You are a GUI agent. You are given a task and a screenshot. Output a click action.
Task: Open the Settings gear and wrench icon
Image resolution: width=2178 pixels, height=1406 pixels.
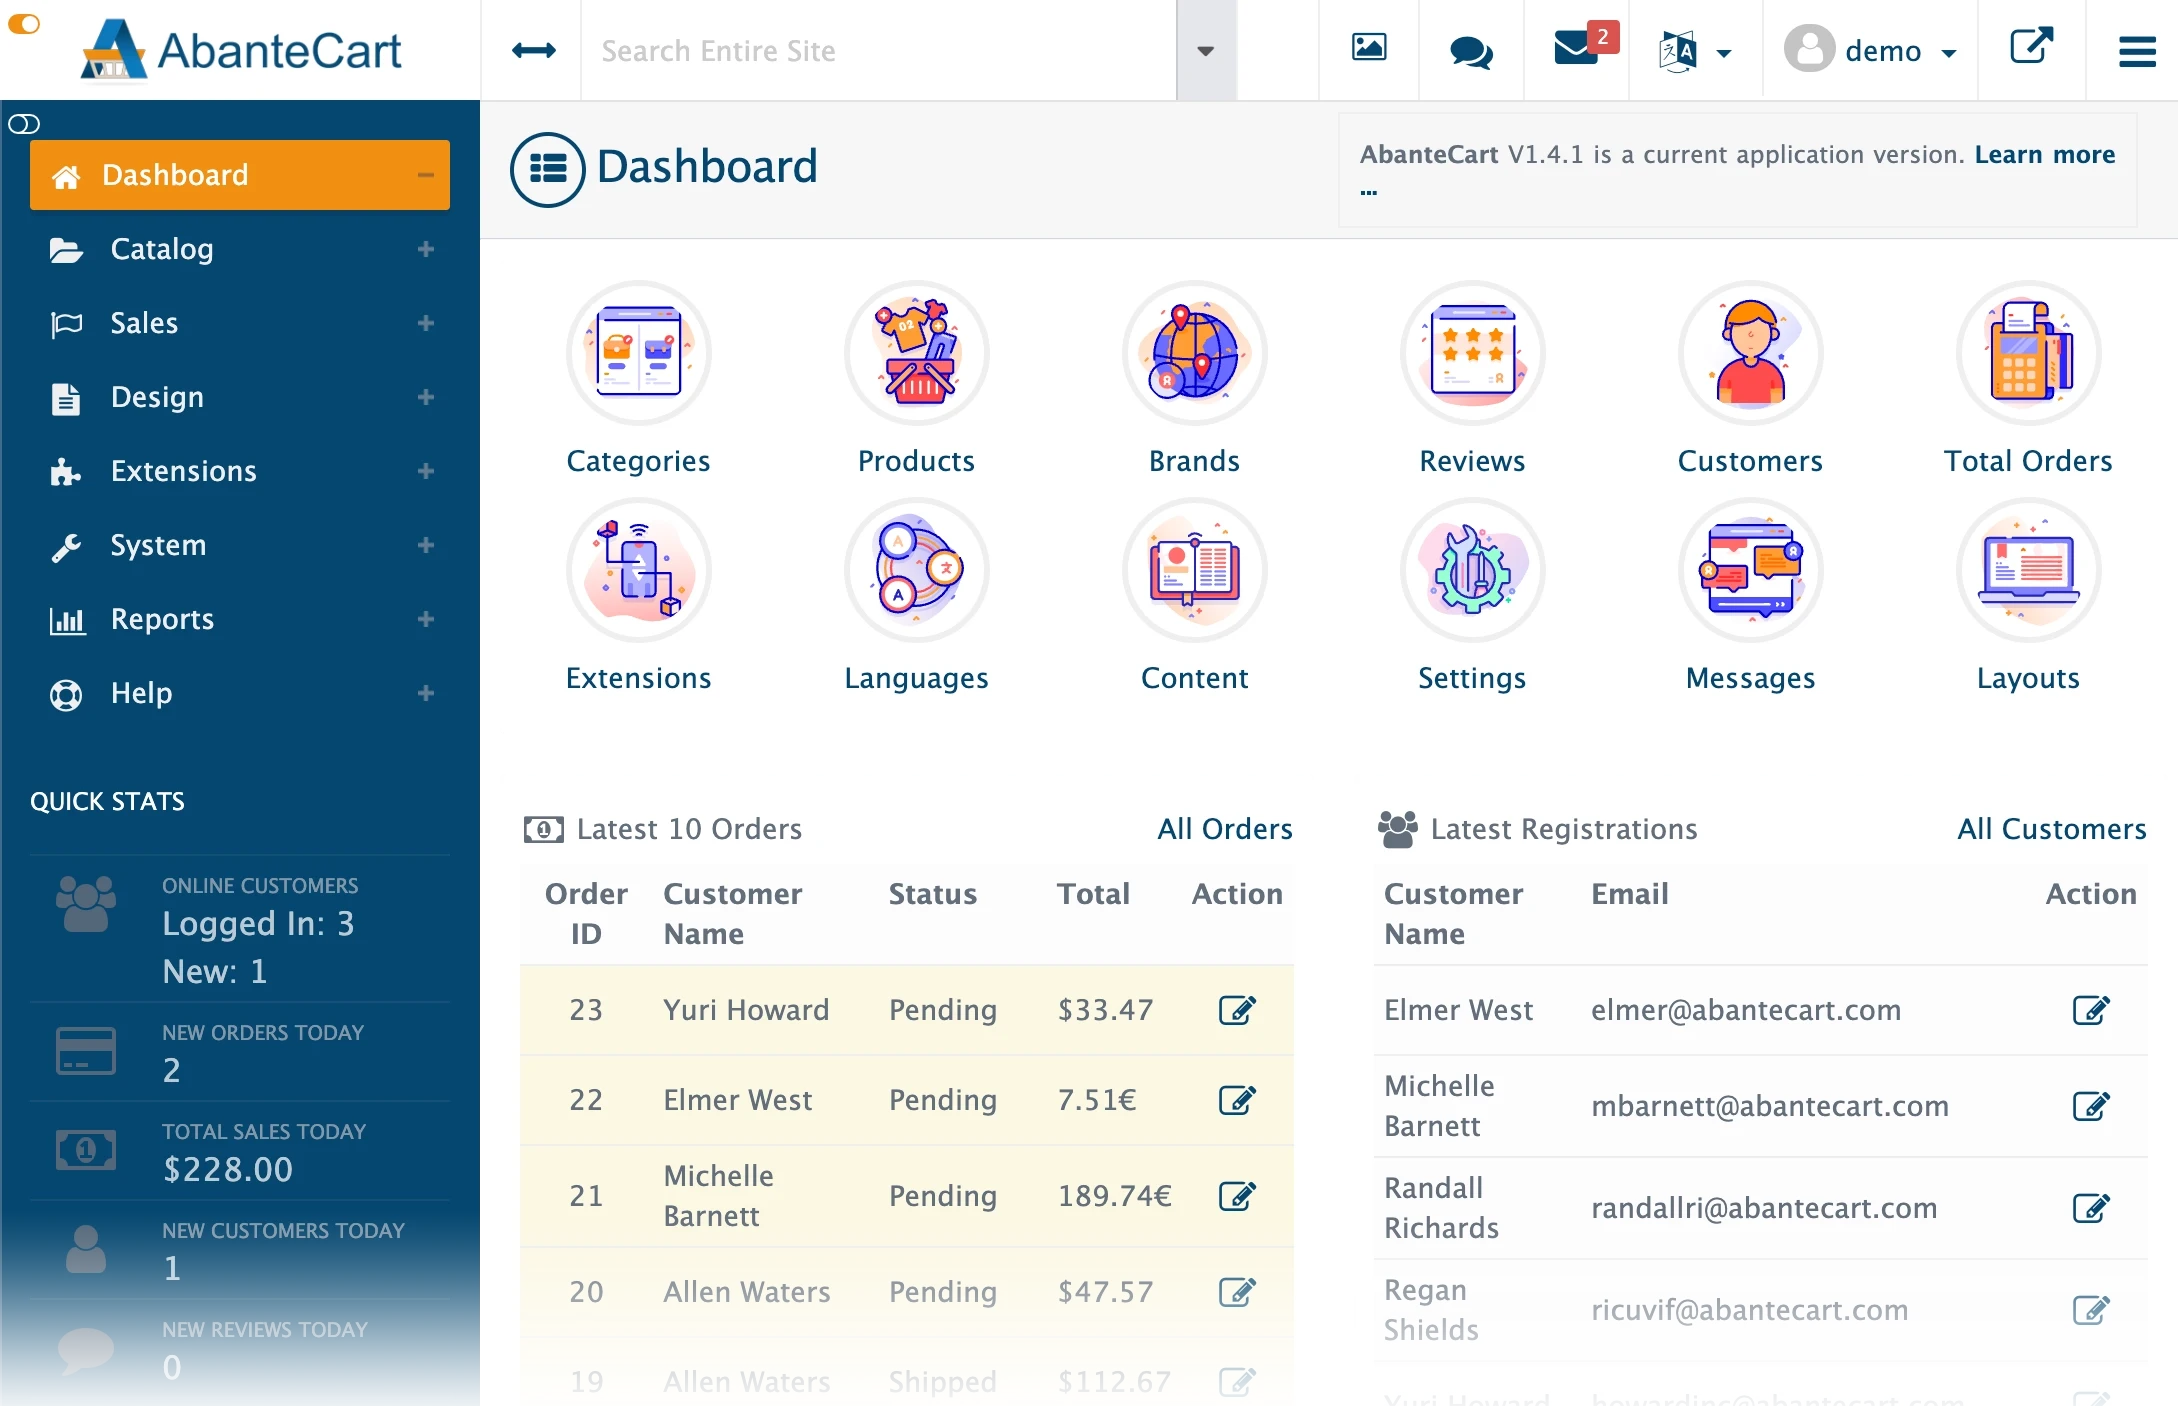click(x=1472, y=570)
